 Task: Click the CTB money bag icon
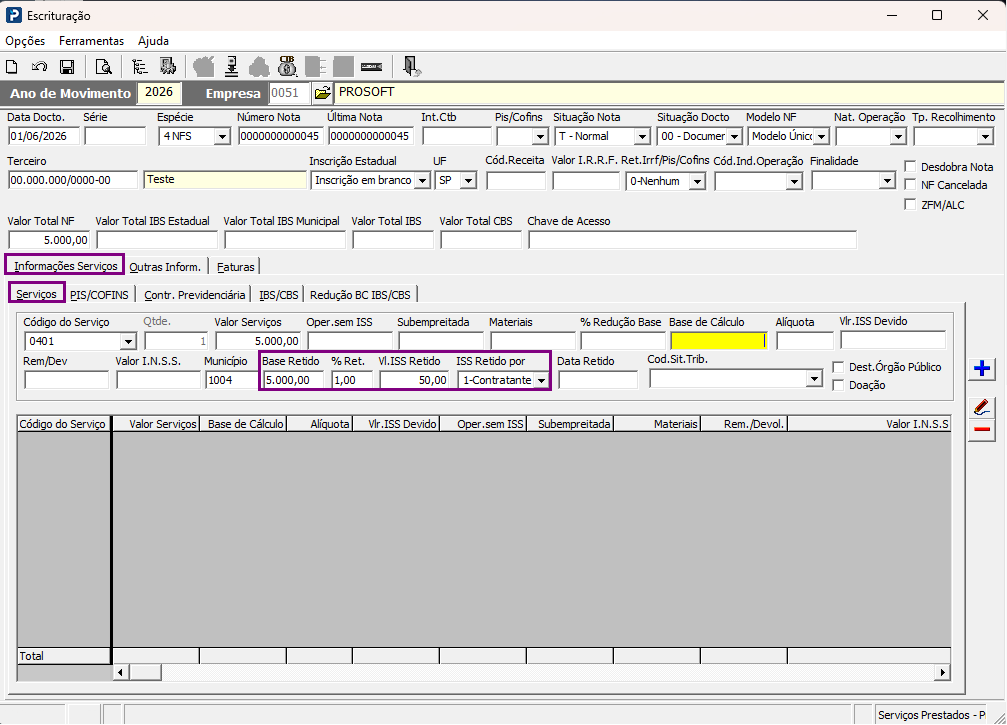tap(287, 66)
